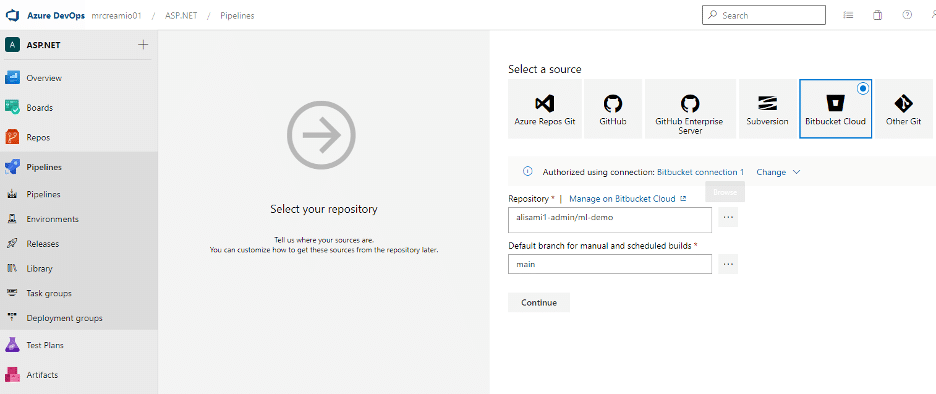Open the Boards icon in sidebar
Screen dimensions: 936x394
tap(13, 107)
